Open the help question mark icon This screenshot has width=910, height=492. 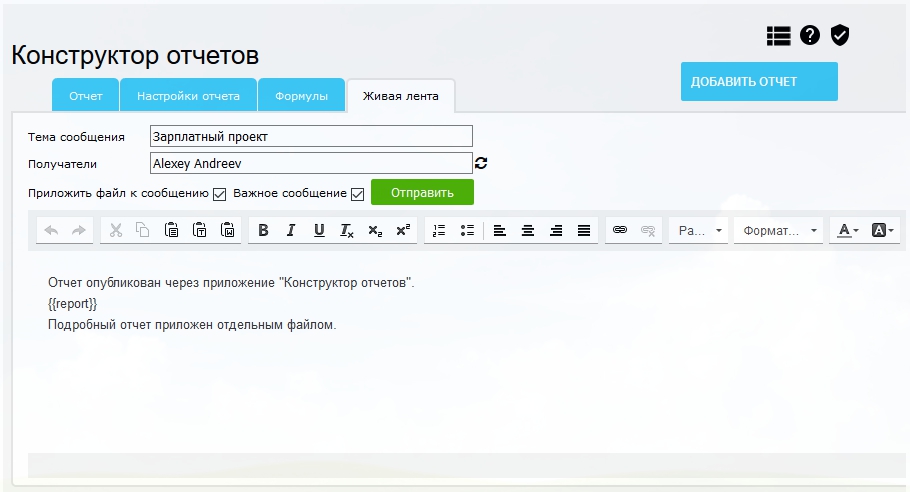tap(810, 35)
